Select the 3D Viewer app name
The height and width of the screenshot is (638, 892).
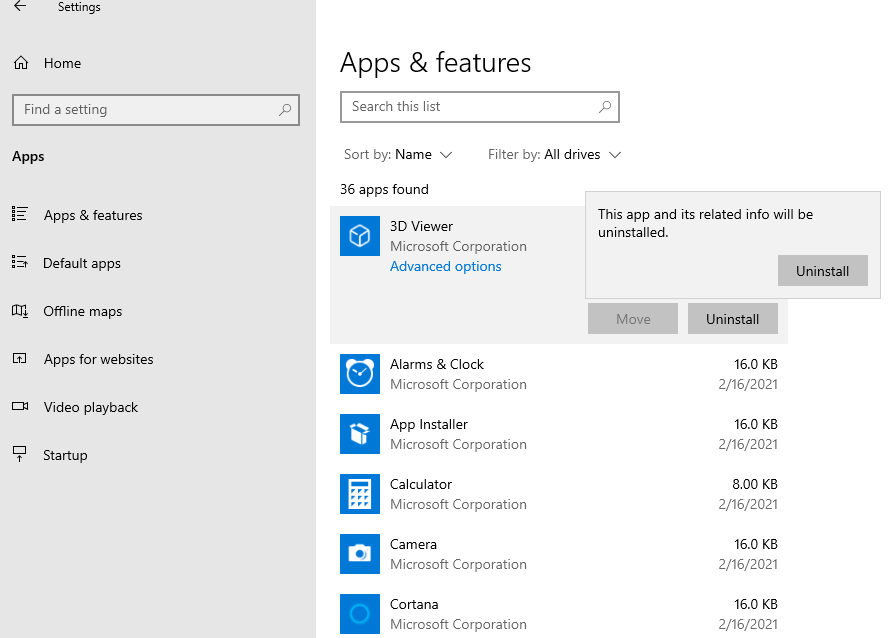tap(421, 226)
